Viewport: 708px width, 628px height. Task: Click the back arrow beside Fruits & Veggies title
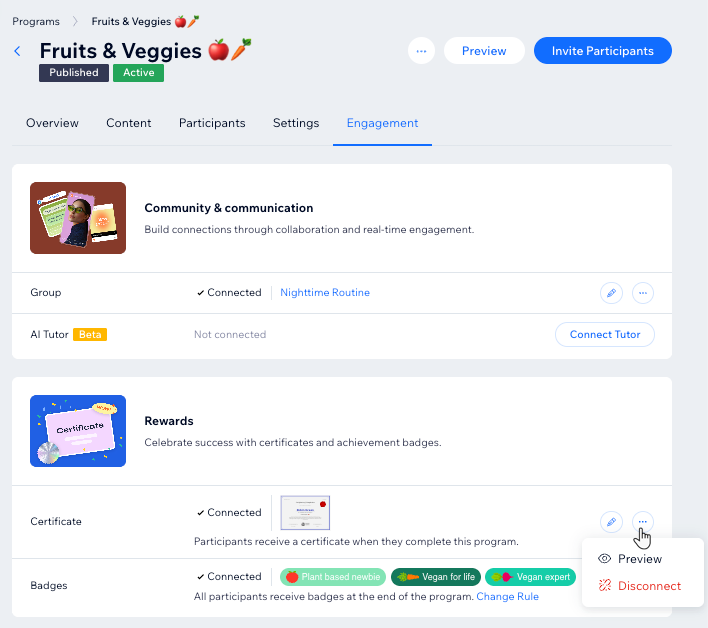point(18,51)
